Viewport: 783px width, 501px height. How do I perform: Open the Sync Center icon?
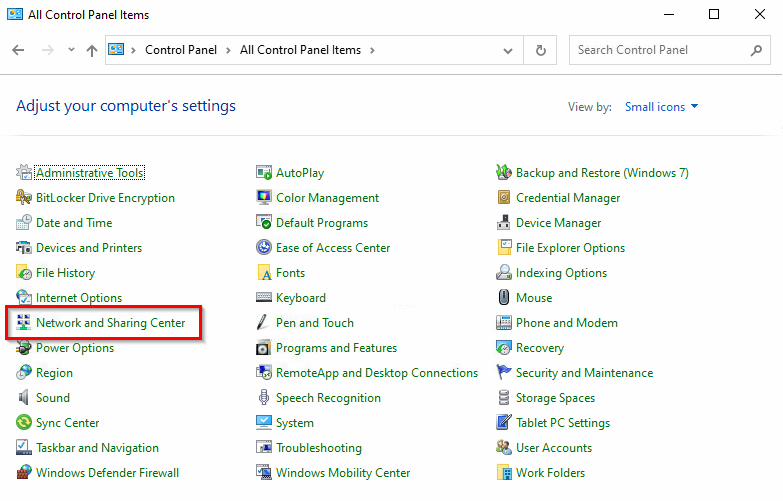click(x=23, y=423)
